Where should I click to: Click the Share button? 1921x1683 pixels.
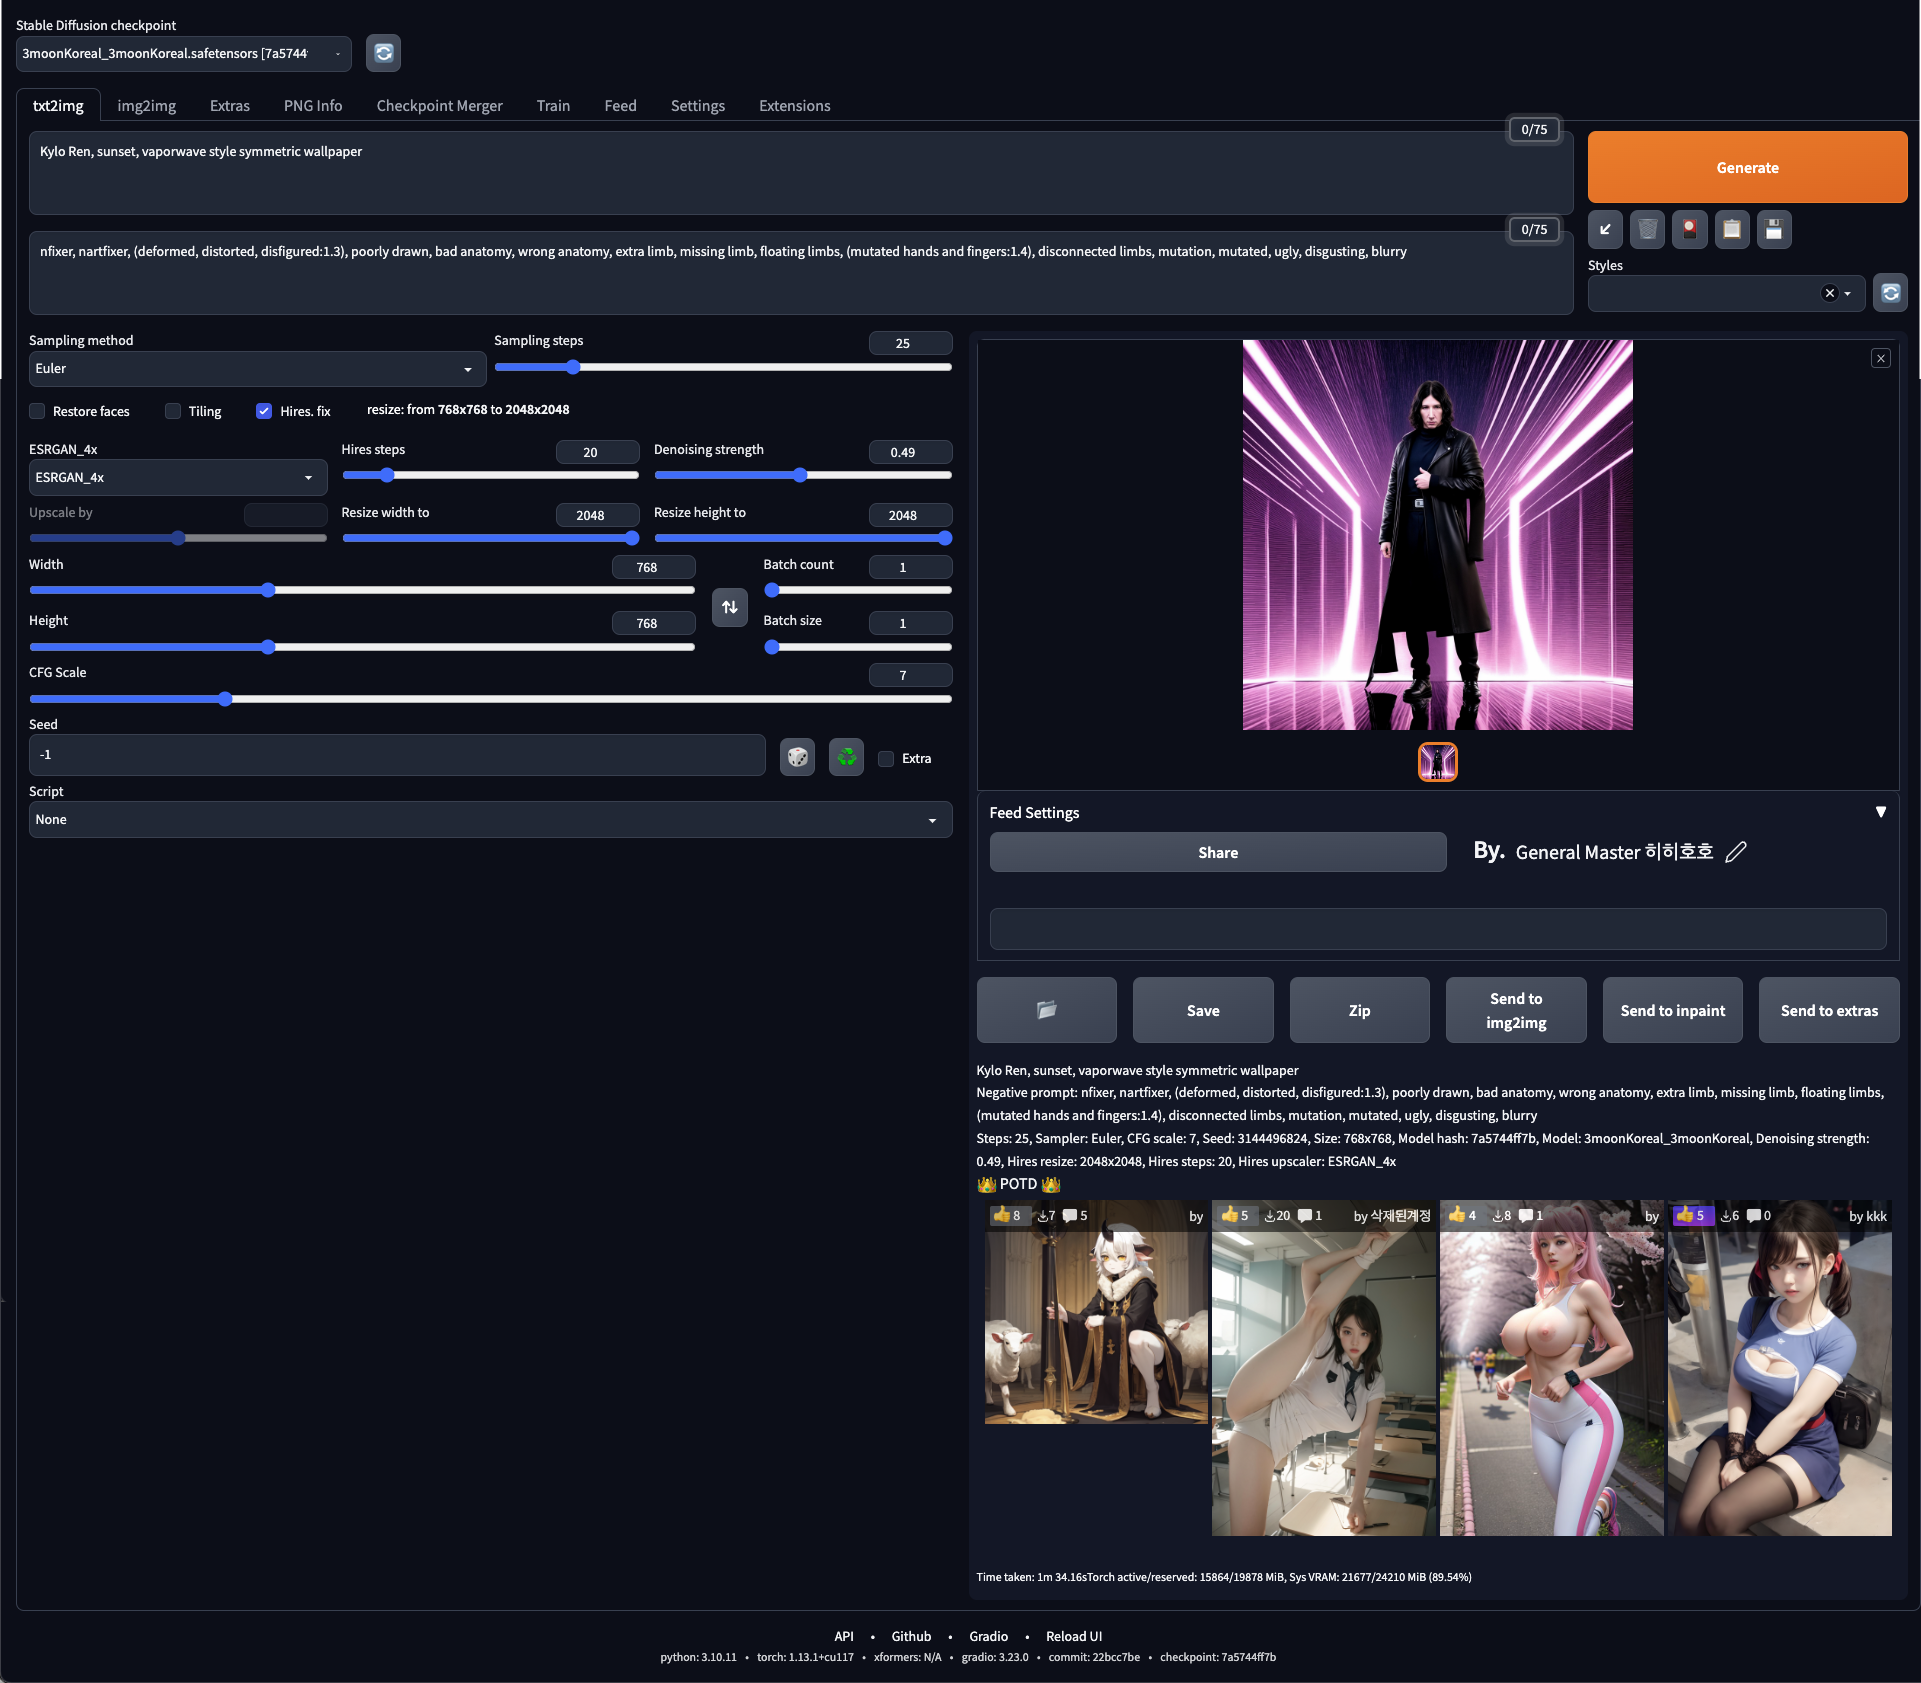[1217, 853]
